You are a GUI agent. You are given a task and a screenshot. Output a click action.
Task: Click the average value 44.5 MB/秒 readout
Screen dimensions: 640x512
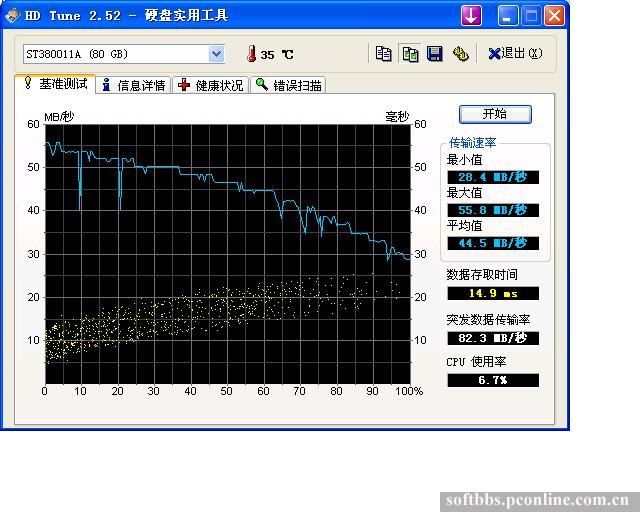[493, 243]
